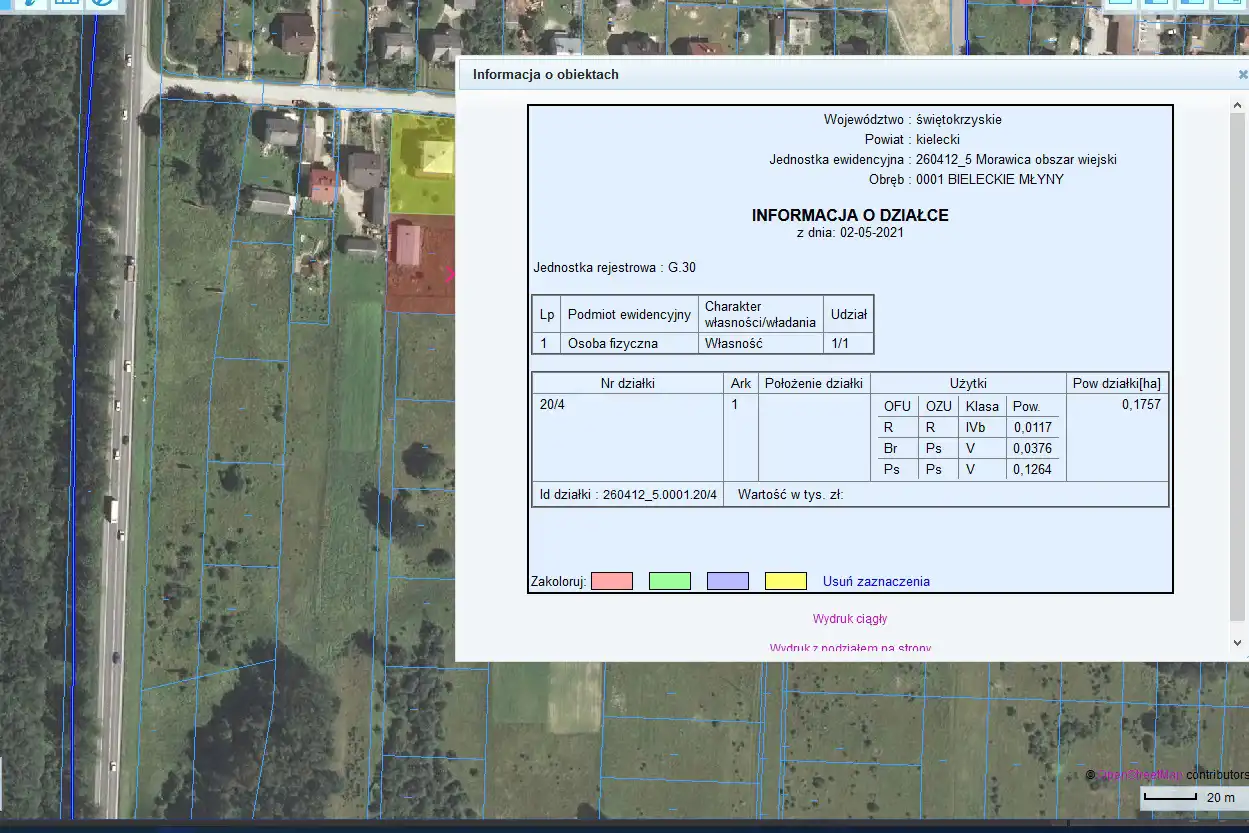Select the object info 'i' tool
This screenshot has width=1249, height=833.
point(30,3)
